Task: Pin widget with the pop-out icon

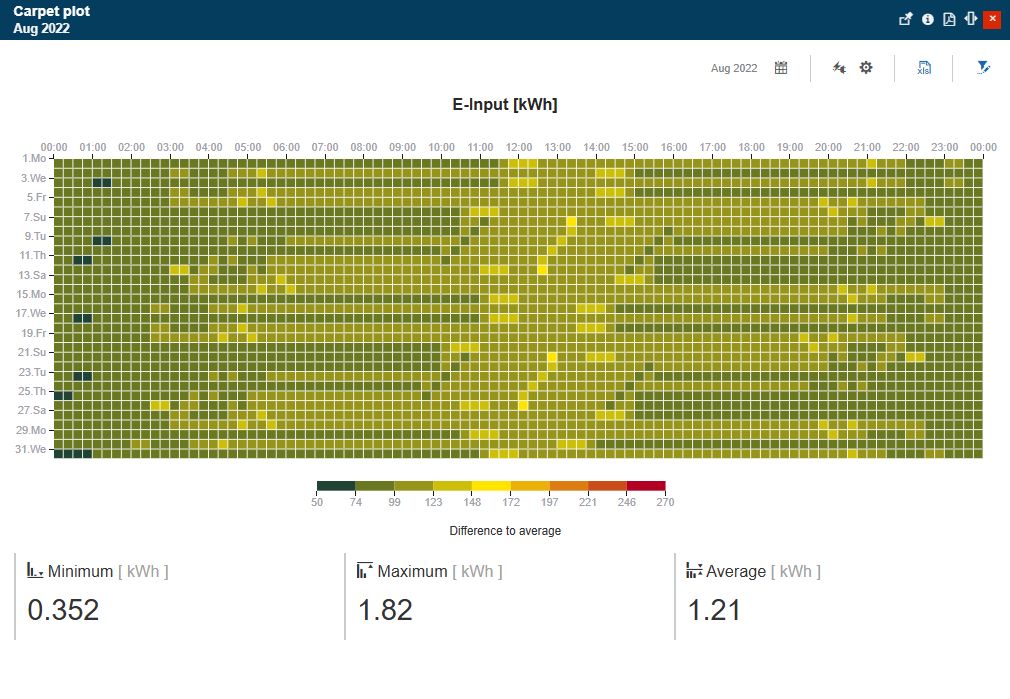Action: coord(906,19)
